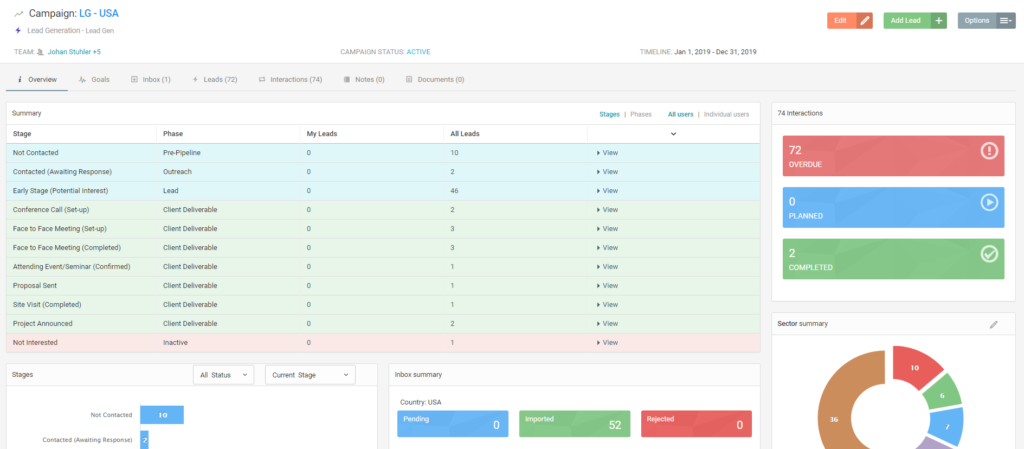The image size is (1024, 449).
Task: Expand View for Not Interested row
Action: click(607, 342)
